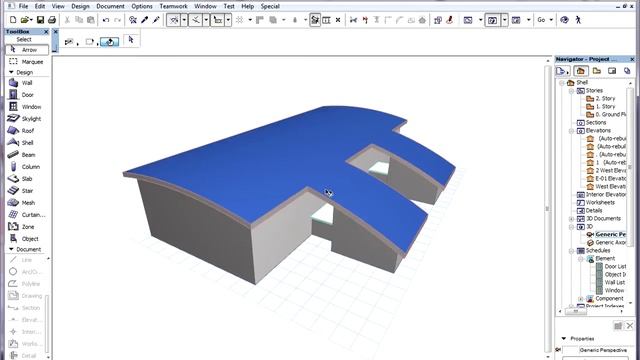Switch Navigator to View Map folder
This screenshot has height=360, width=640.
click(x=597, y=71)
